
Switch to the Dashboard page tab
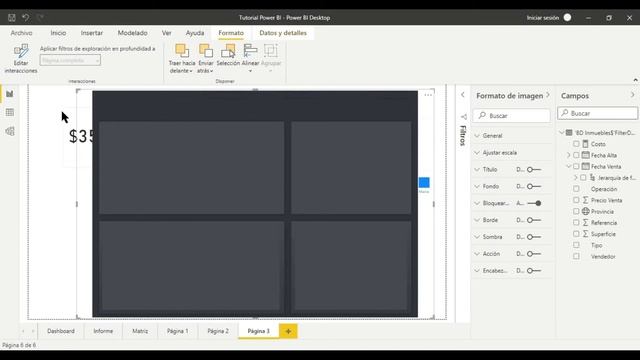[x=61, y=331]
